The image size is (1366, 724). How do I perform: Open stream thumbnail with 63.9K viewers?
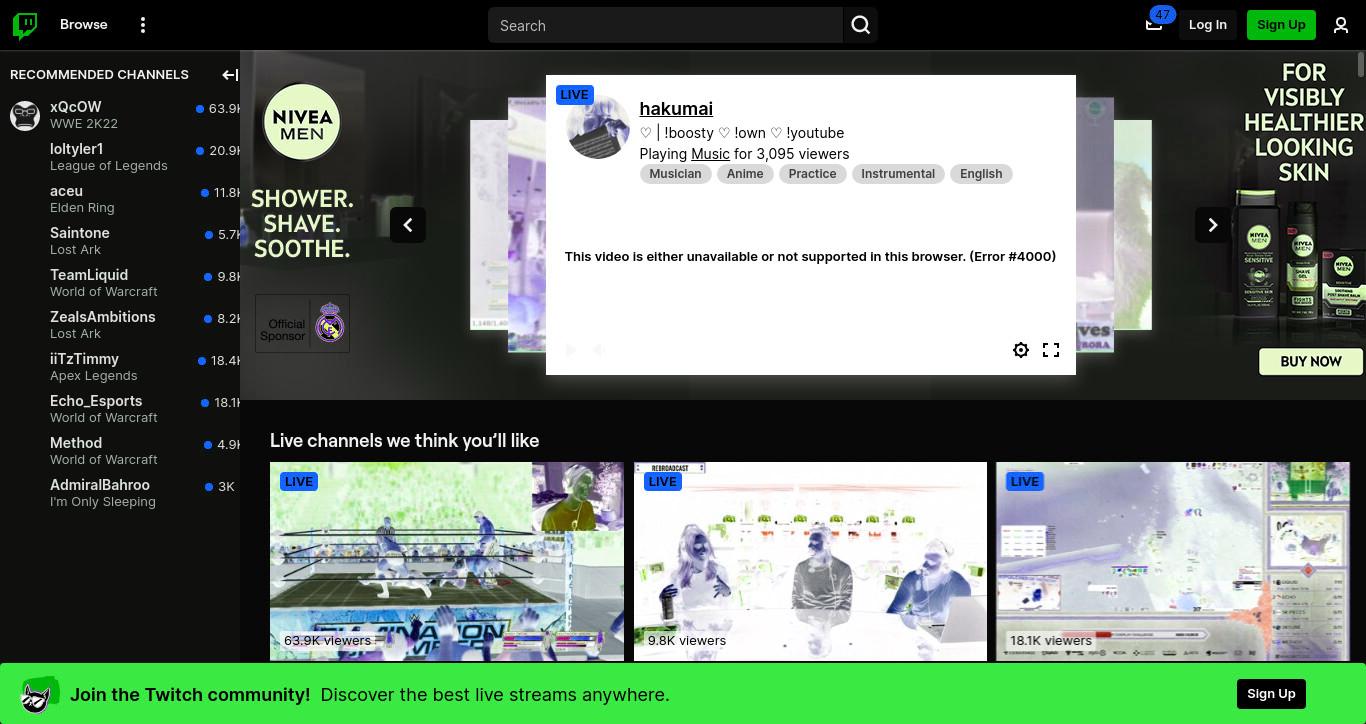coord(447,561)
